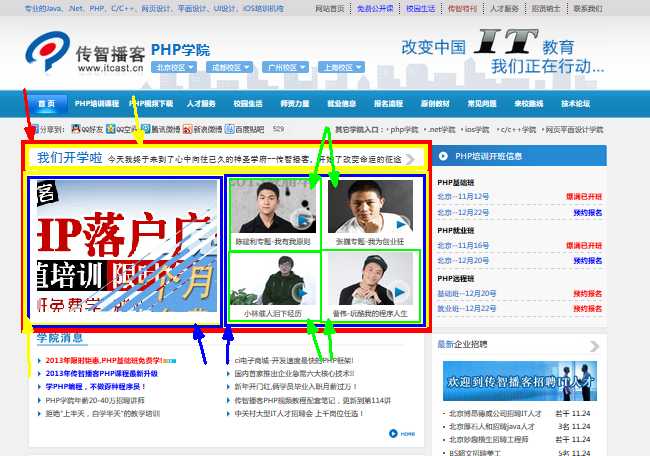Click 免费公开课 in top bar
This screenshot has width=650, height=456.
click(375, 8)
